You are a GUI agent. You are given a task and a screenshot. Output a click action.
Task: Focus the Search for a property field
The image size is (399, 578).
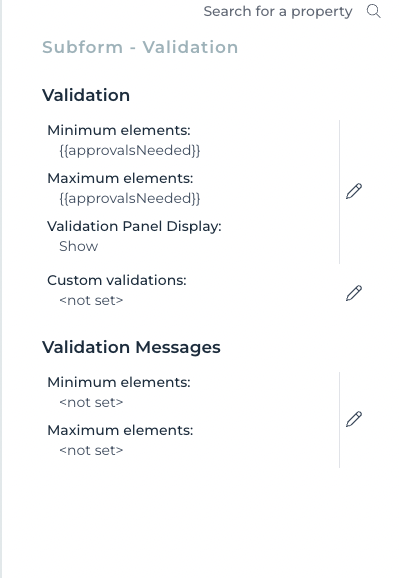(x=278, y=11)
